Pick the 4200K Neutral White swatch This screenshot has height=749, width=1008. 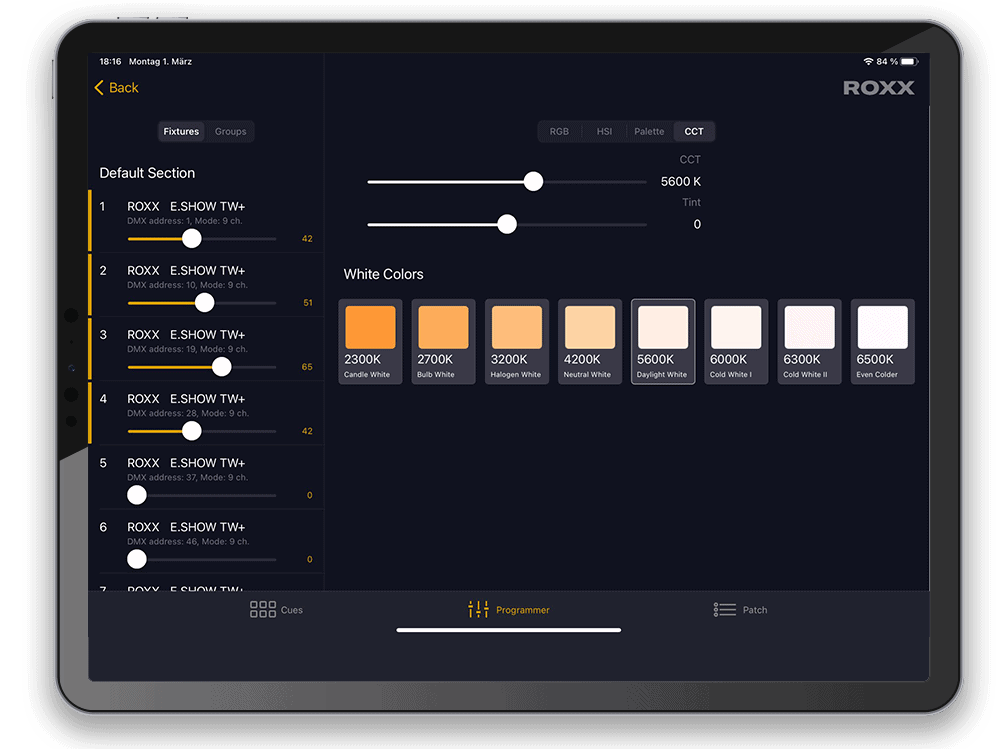pos(590,341)
